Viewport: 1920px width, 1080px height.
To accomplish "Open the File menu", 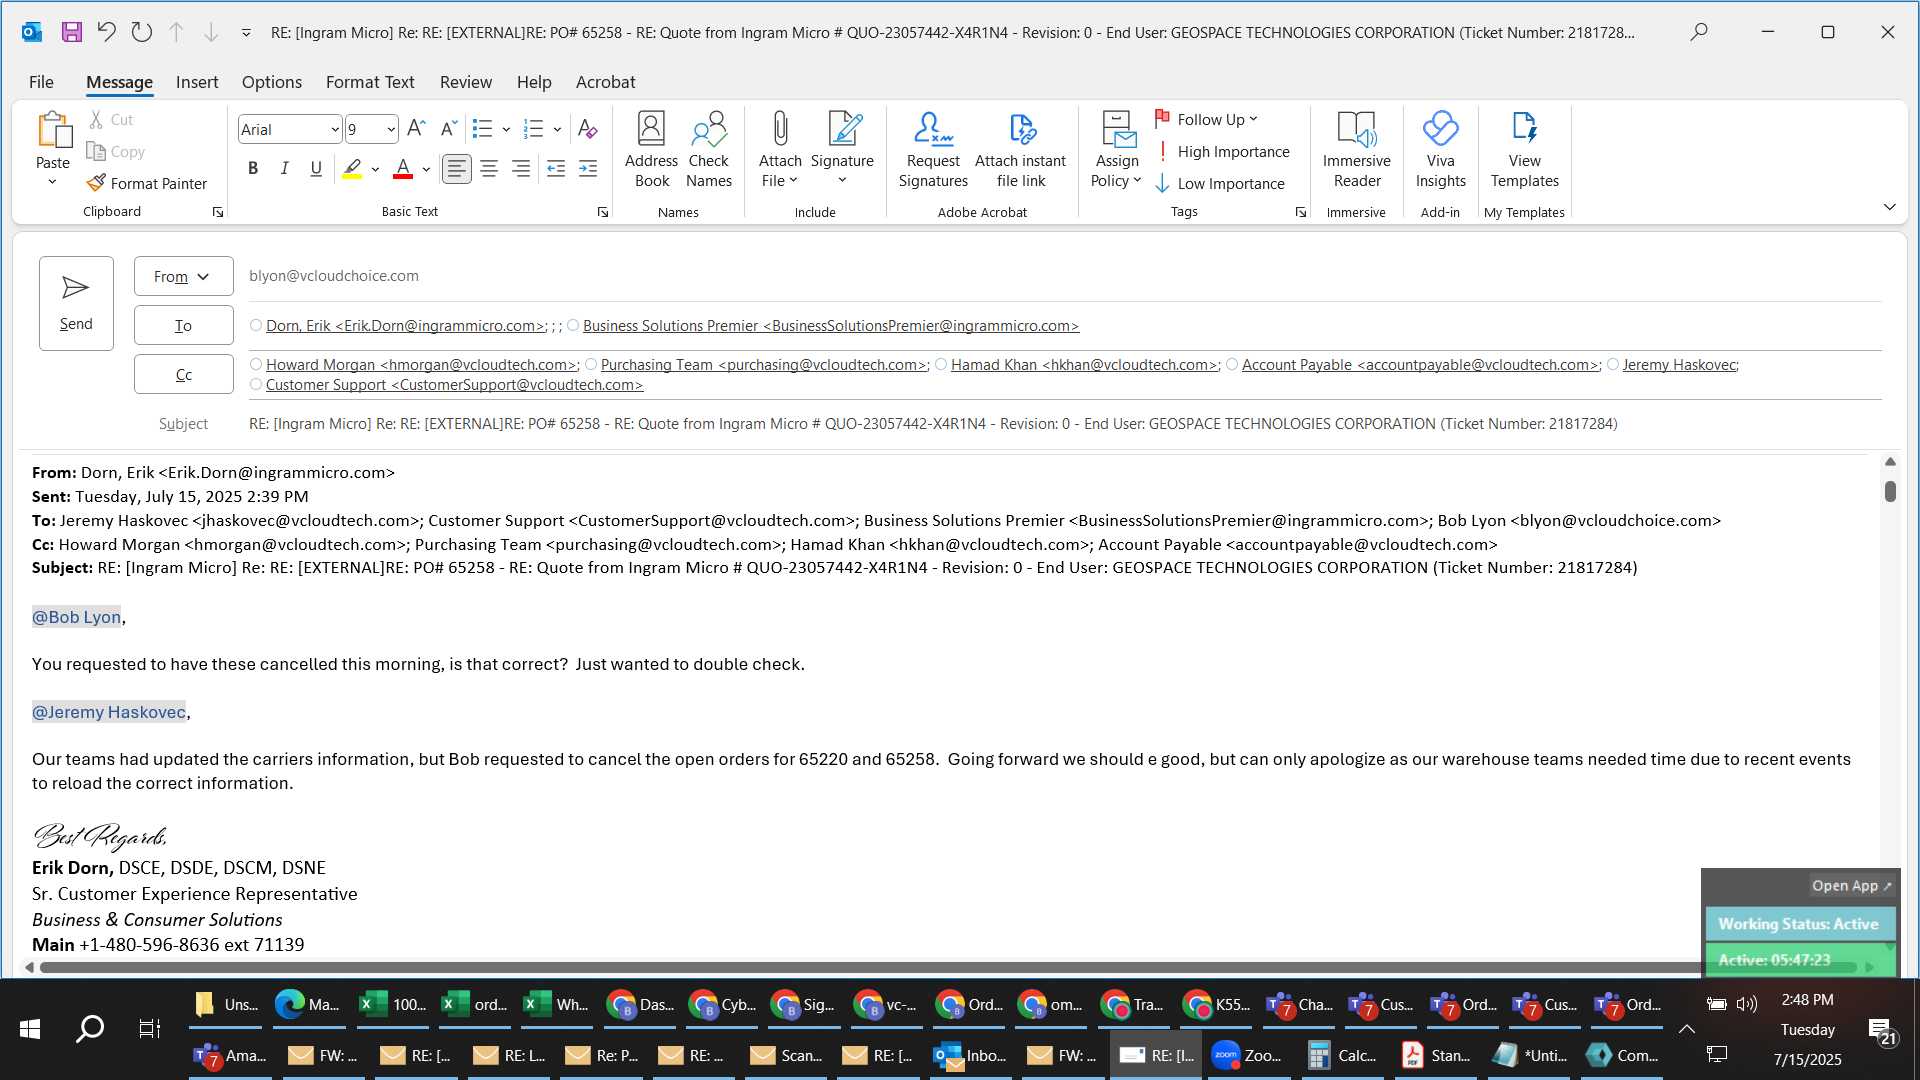I will pyautogui.click(x=41, y=82).
